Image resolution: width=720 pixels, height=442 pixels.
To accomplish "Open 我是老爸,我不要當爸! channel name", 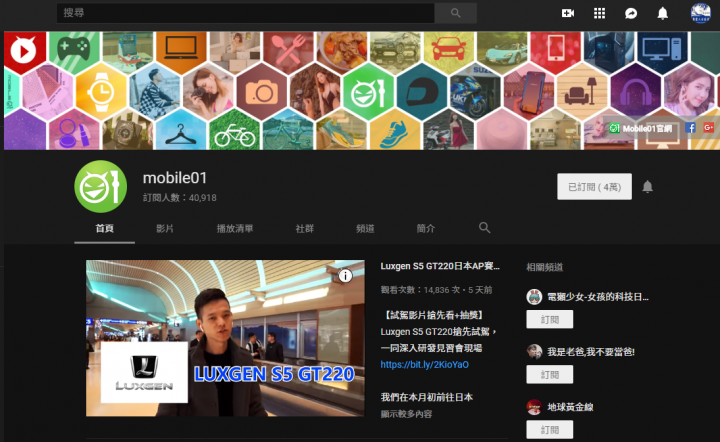I will point(591,352).
